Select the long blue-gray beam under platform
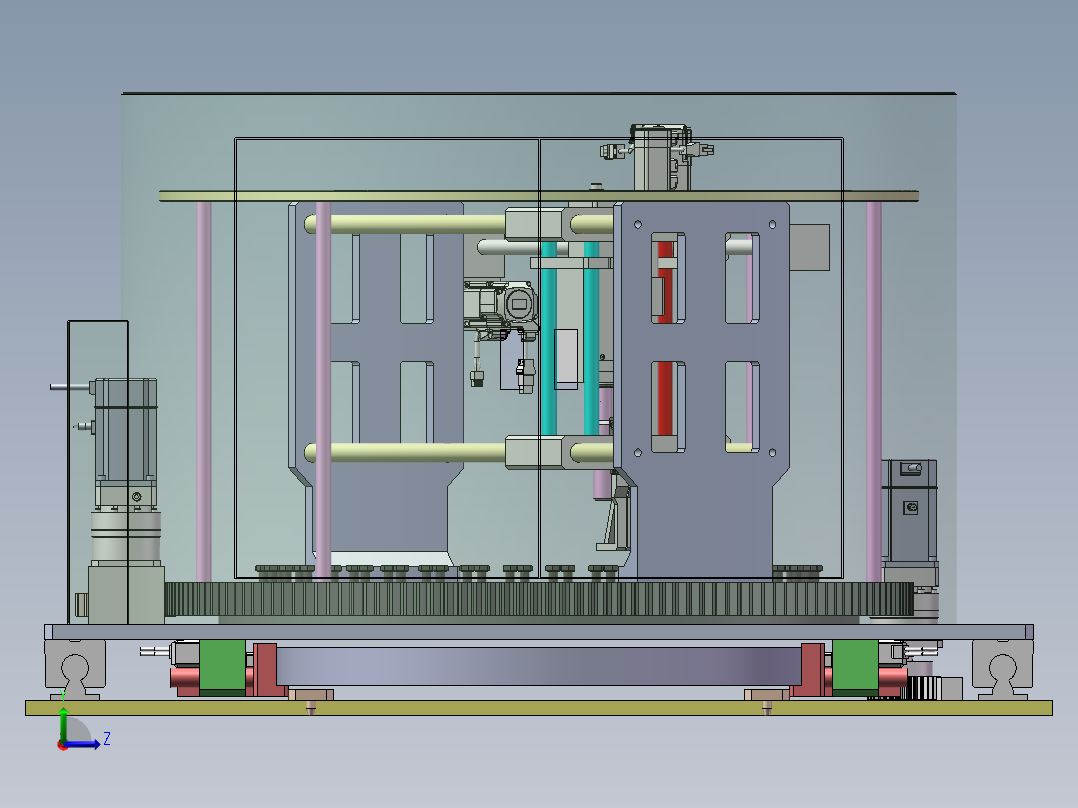1078x808 pixels. point(538,666)
